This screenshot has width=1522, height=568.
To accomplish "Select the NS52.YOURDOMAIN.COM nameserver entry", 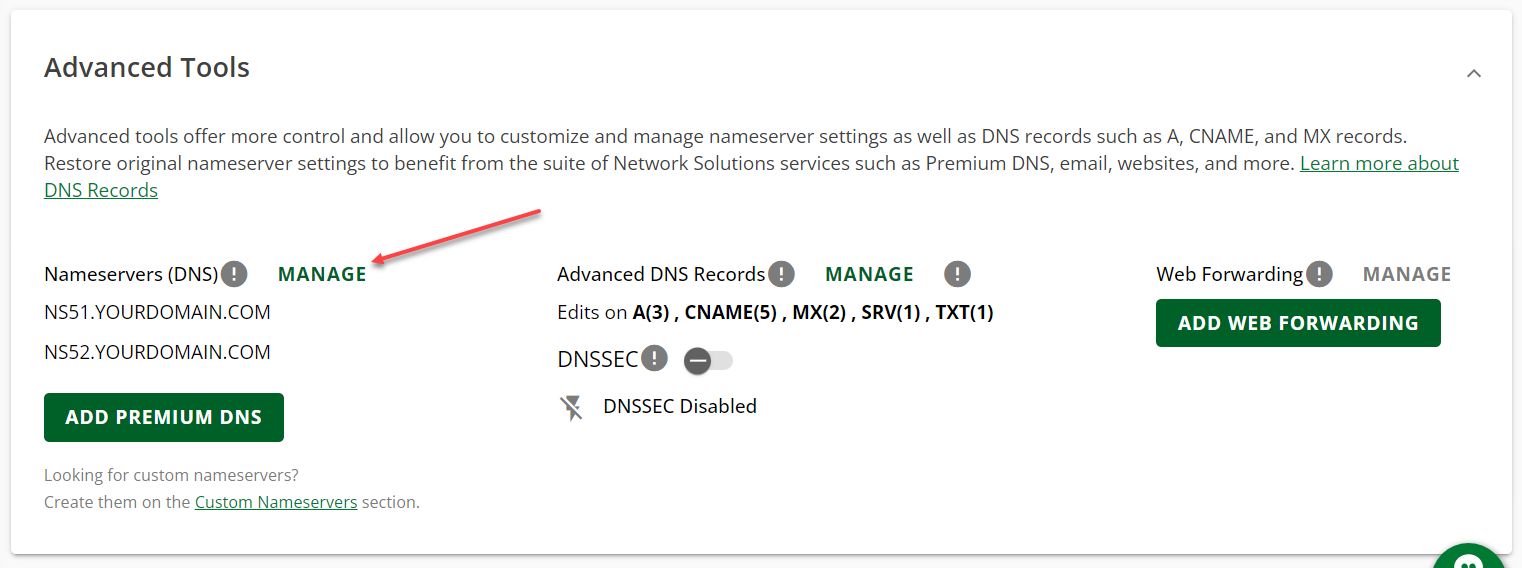I will [157, 352].
